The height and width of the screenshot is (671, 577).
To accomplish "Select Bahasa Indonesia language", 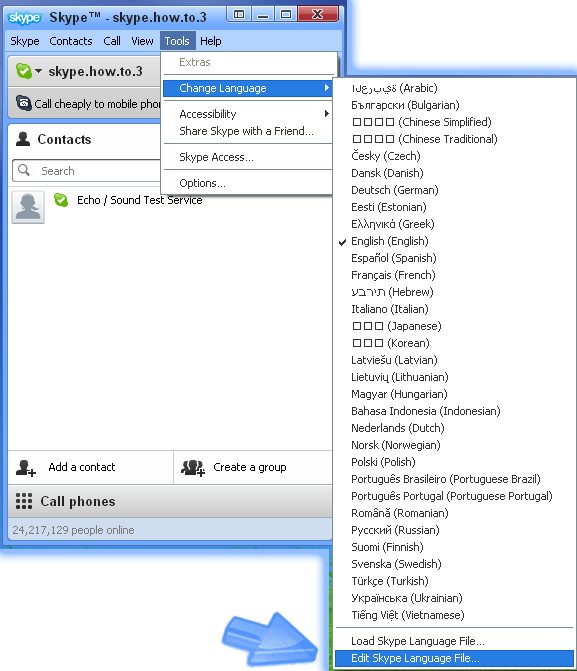I will click(x=425, y=411).
